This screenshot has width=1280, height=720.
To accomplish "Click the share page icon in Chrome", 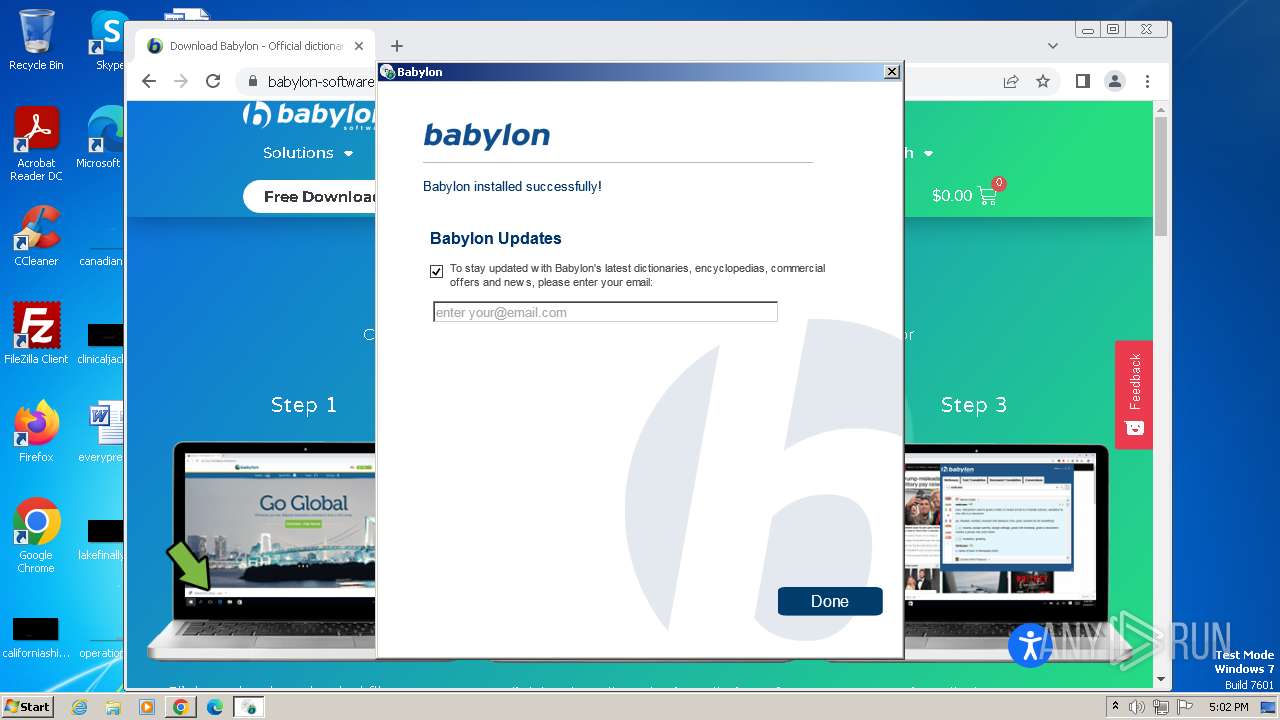I will click(x=1011, y=81).
